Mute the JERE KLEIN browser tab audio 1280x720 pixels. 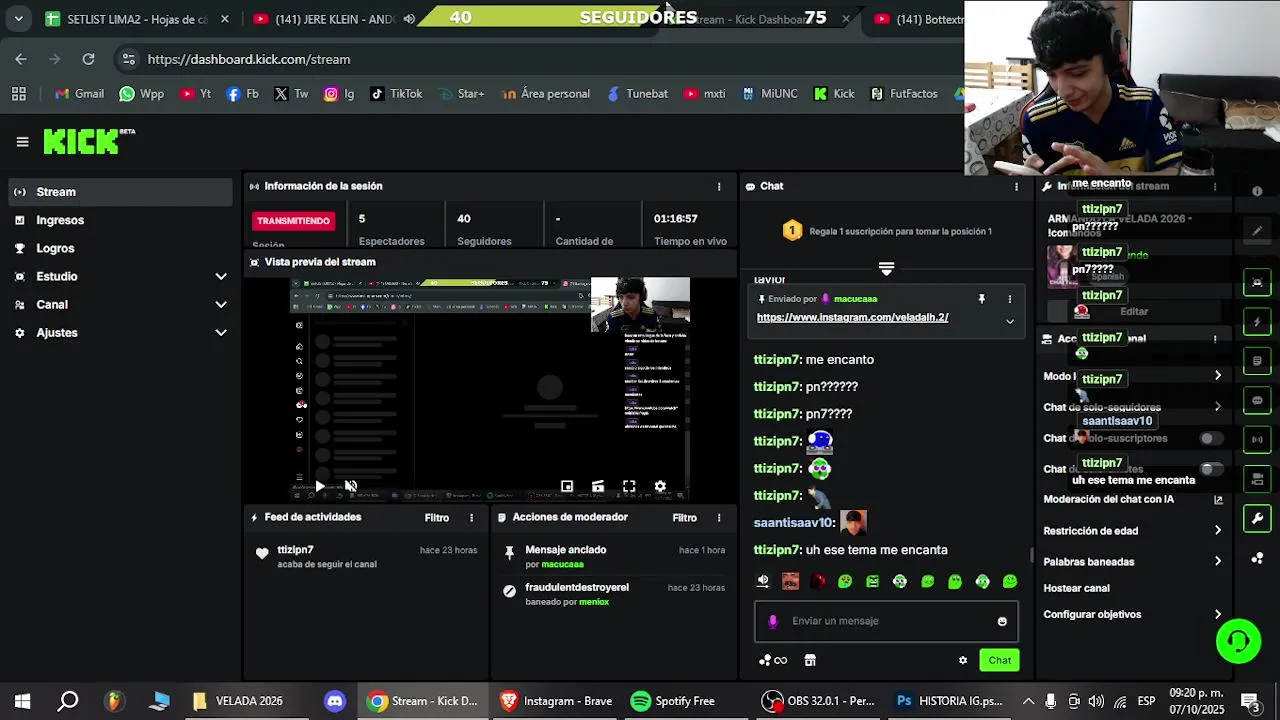(x=409, y=19)
